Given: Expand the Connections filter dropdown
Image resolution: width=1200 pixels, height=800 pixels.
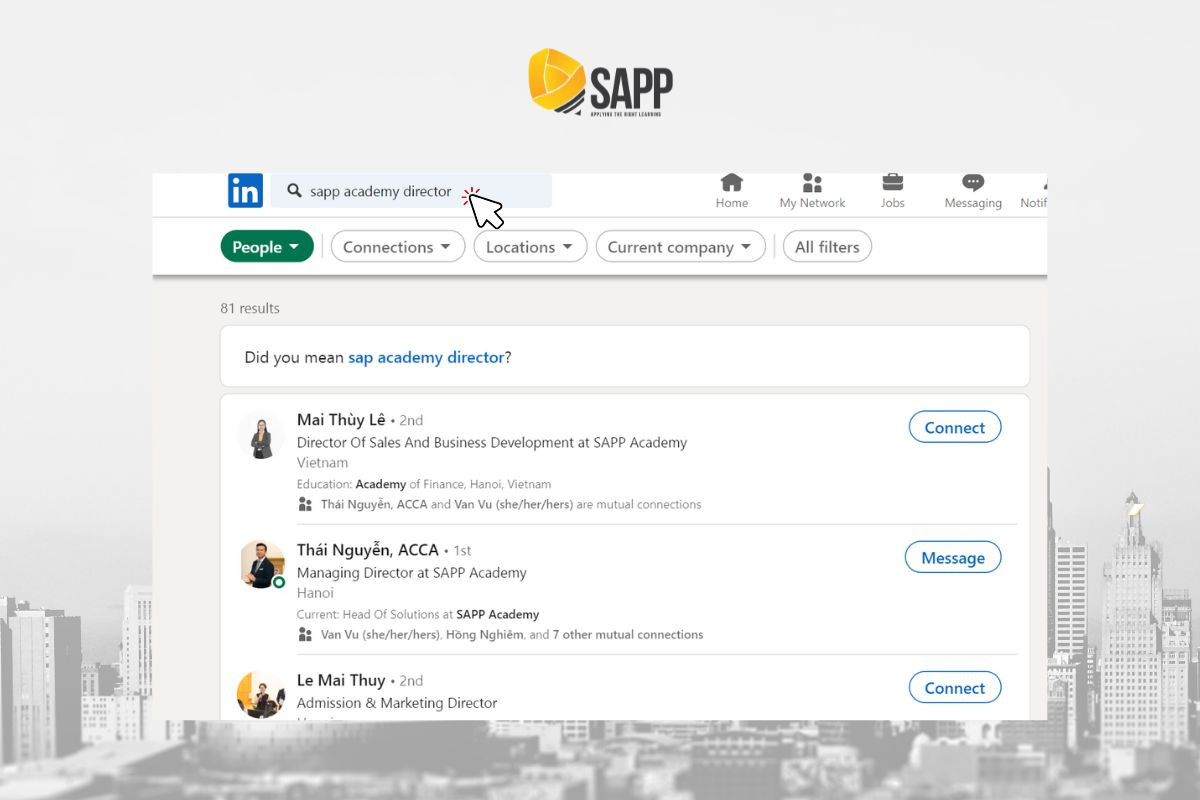Looking at the screenshot, I should pos(398,247).
